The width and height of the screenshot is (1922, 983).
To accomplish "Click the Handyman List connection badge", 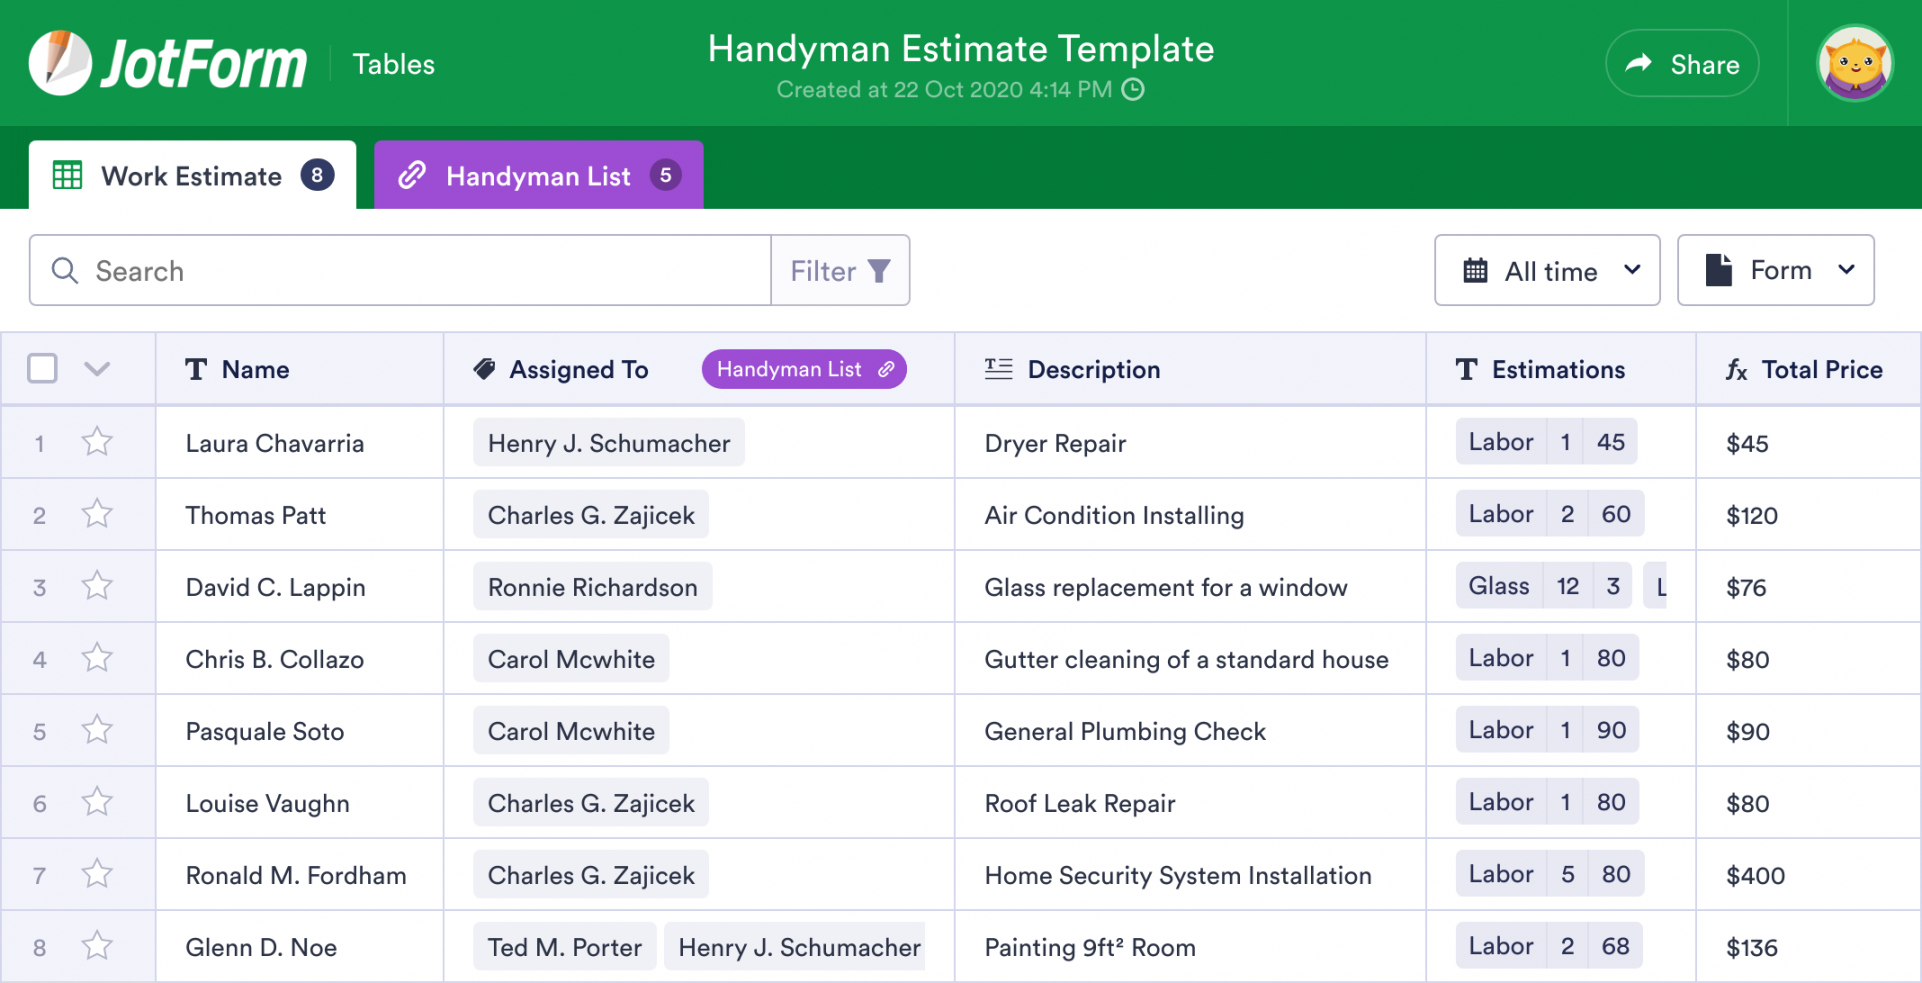I will coord(804,369).
